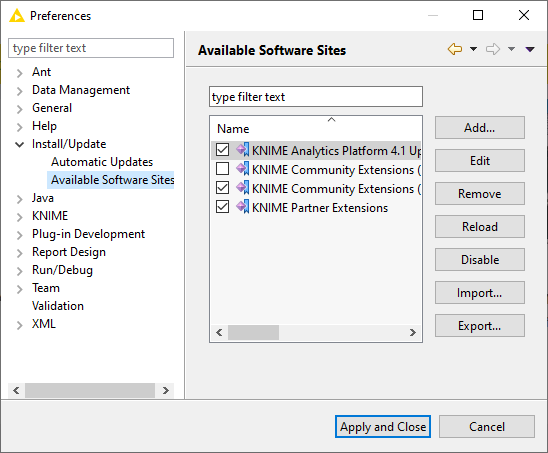
Task: Expand the KNIME preferences category
Action: pos(20,217)
